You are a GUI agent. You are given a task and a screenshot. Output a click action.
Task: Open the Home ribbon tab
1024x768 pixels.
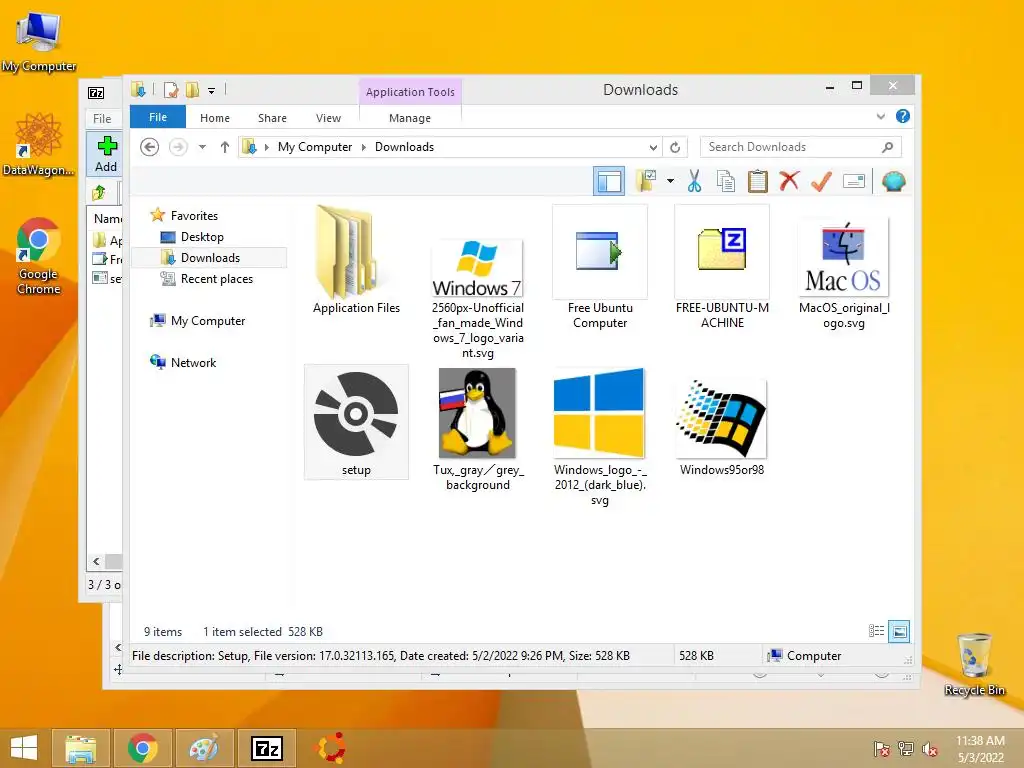215,118
